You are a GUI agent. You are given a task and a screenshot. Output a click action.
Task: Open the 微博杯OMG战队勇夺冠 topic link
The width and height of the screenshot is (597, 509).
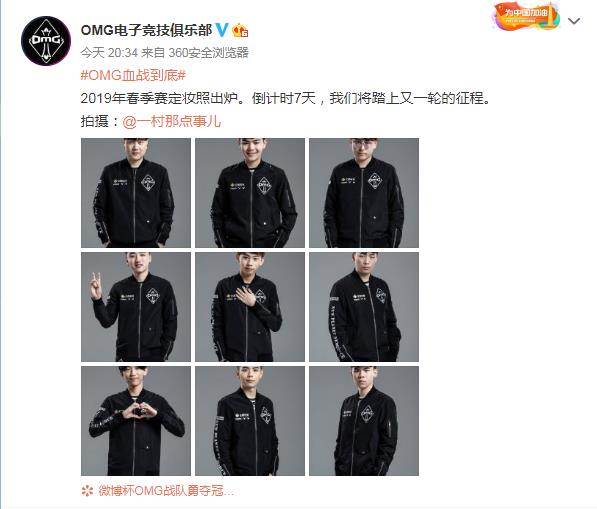165,491
